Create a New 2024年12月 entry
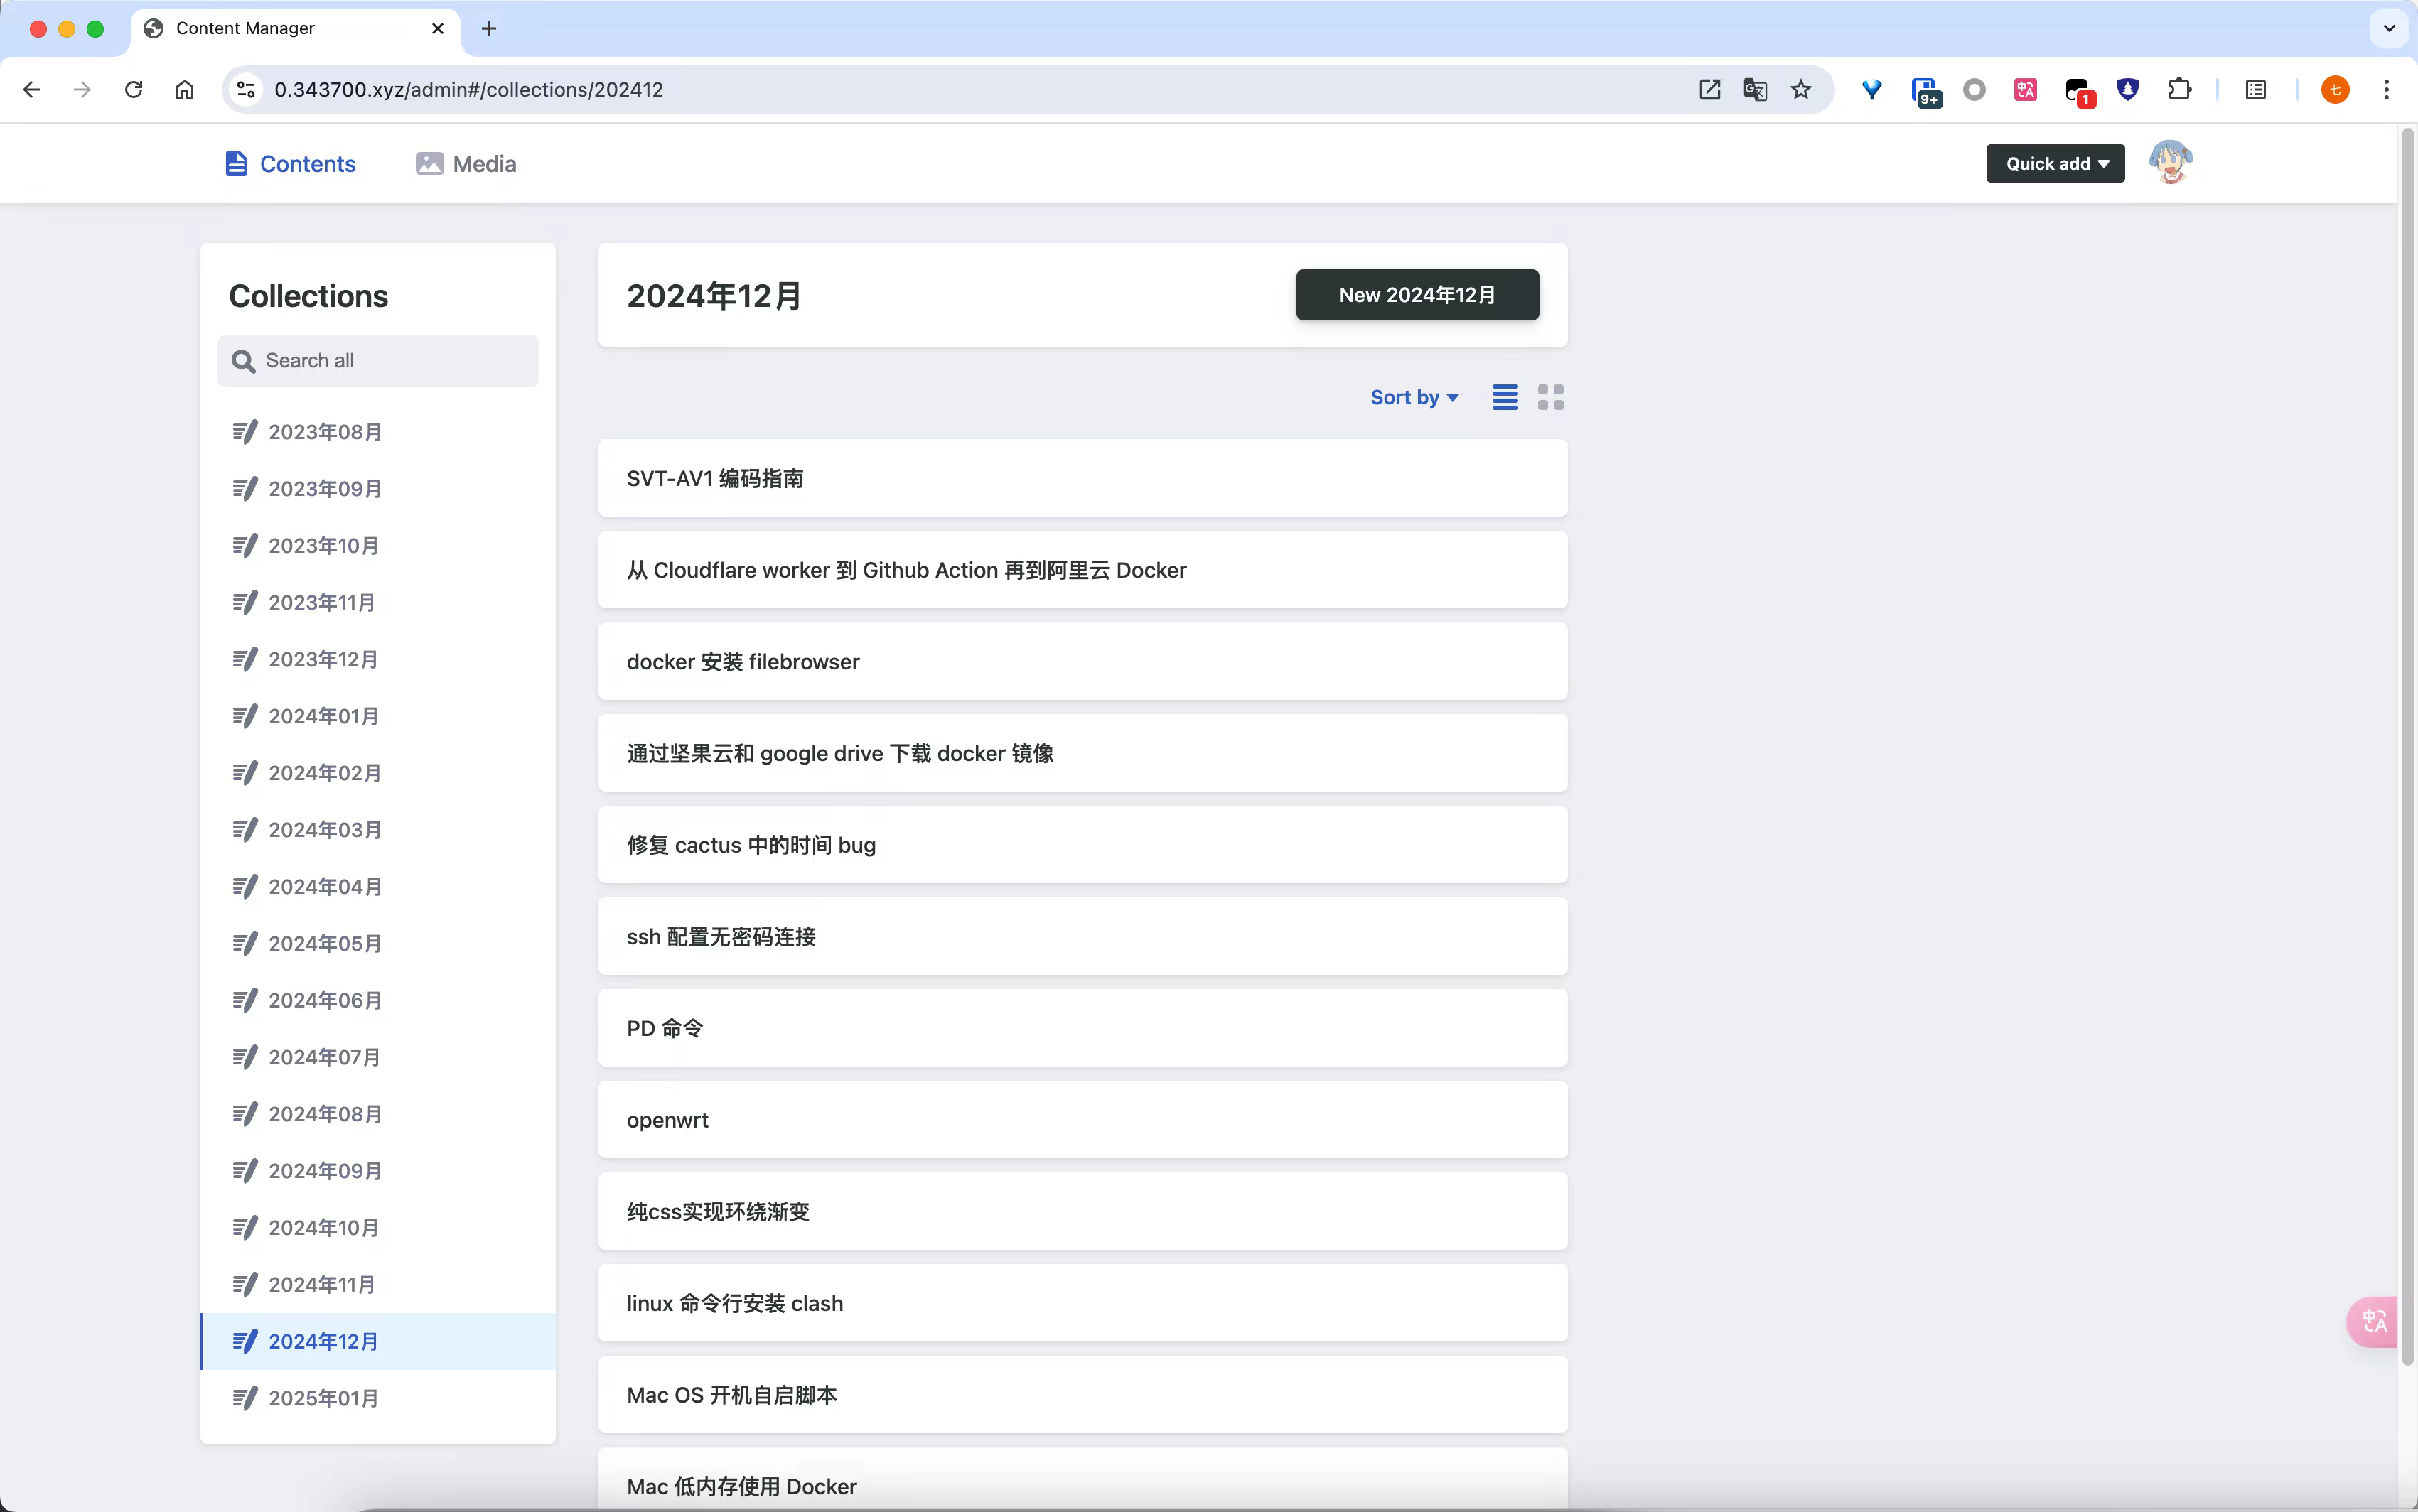The height and width of the screenshot is (1512, 2418). click(x=1417, y=295)
